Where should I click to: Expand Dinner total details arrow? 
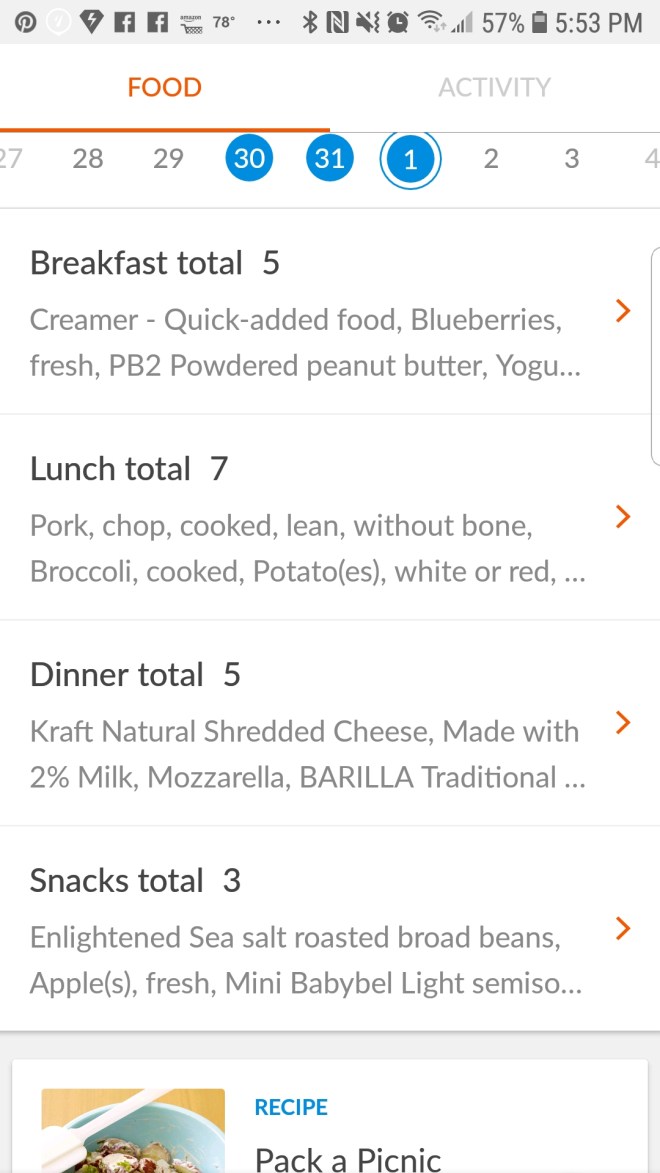click(x=623, y=722)
